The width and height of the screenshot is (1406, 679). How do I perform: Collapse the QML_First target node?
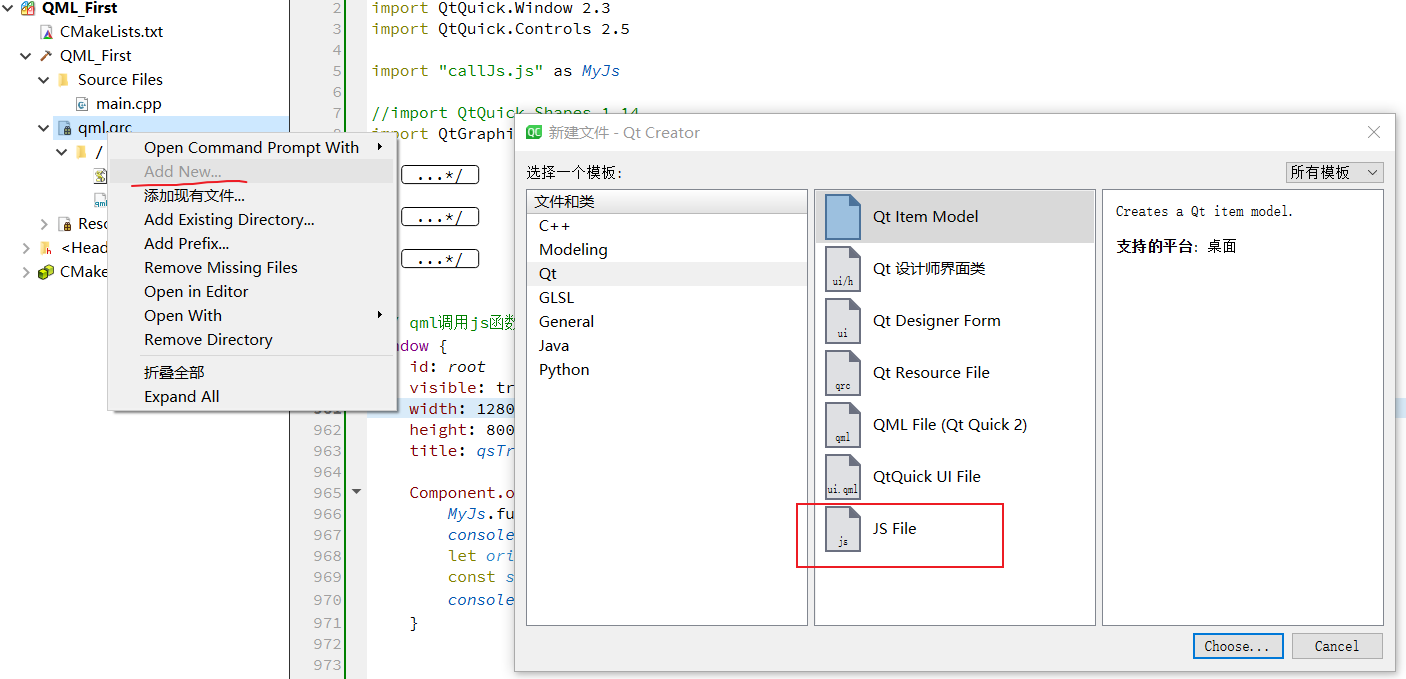tap(26, 56)
